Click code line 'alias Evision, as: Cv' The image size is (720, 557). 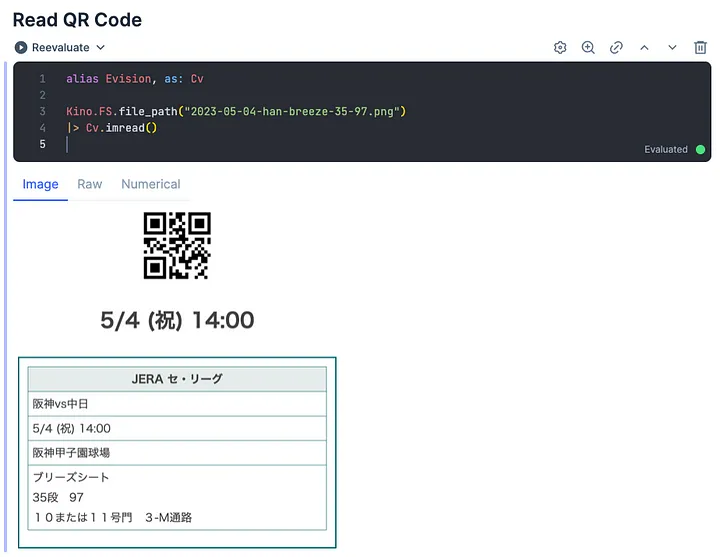135,79
